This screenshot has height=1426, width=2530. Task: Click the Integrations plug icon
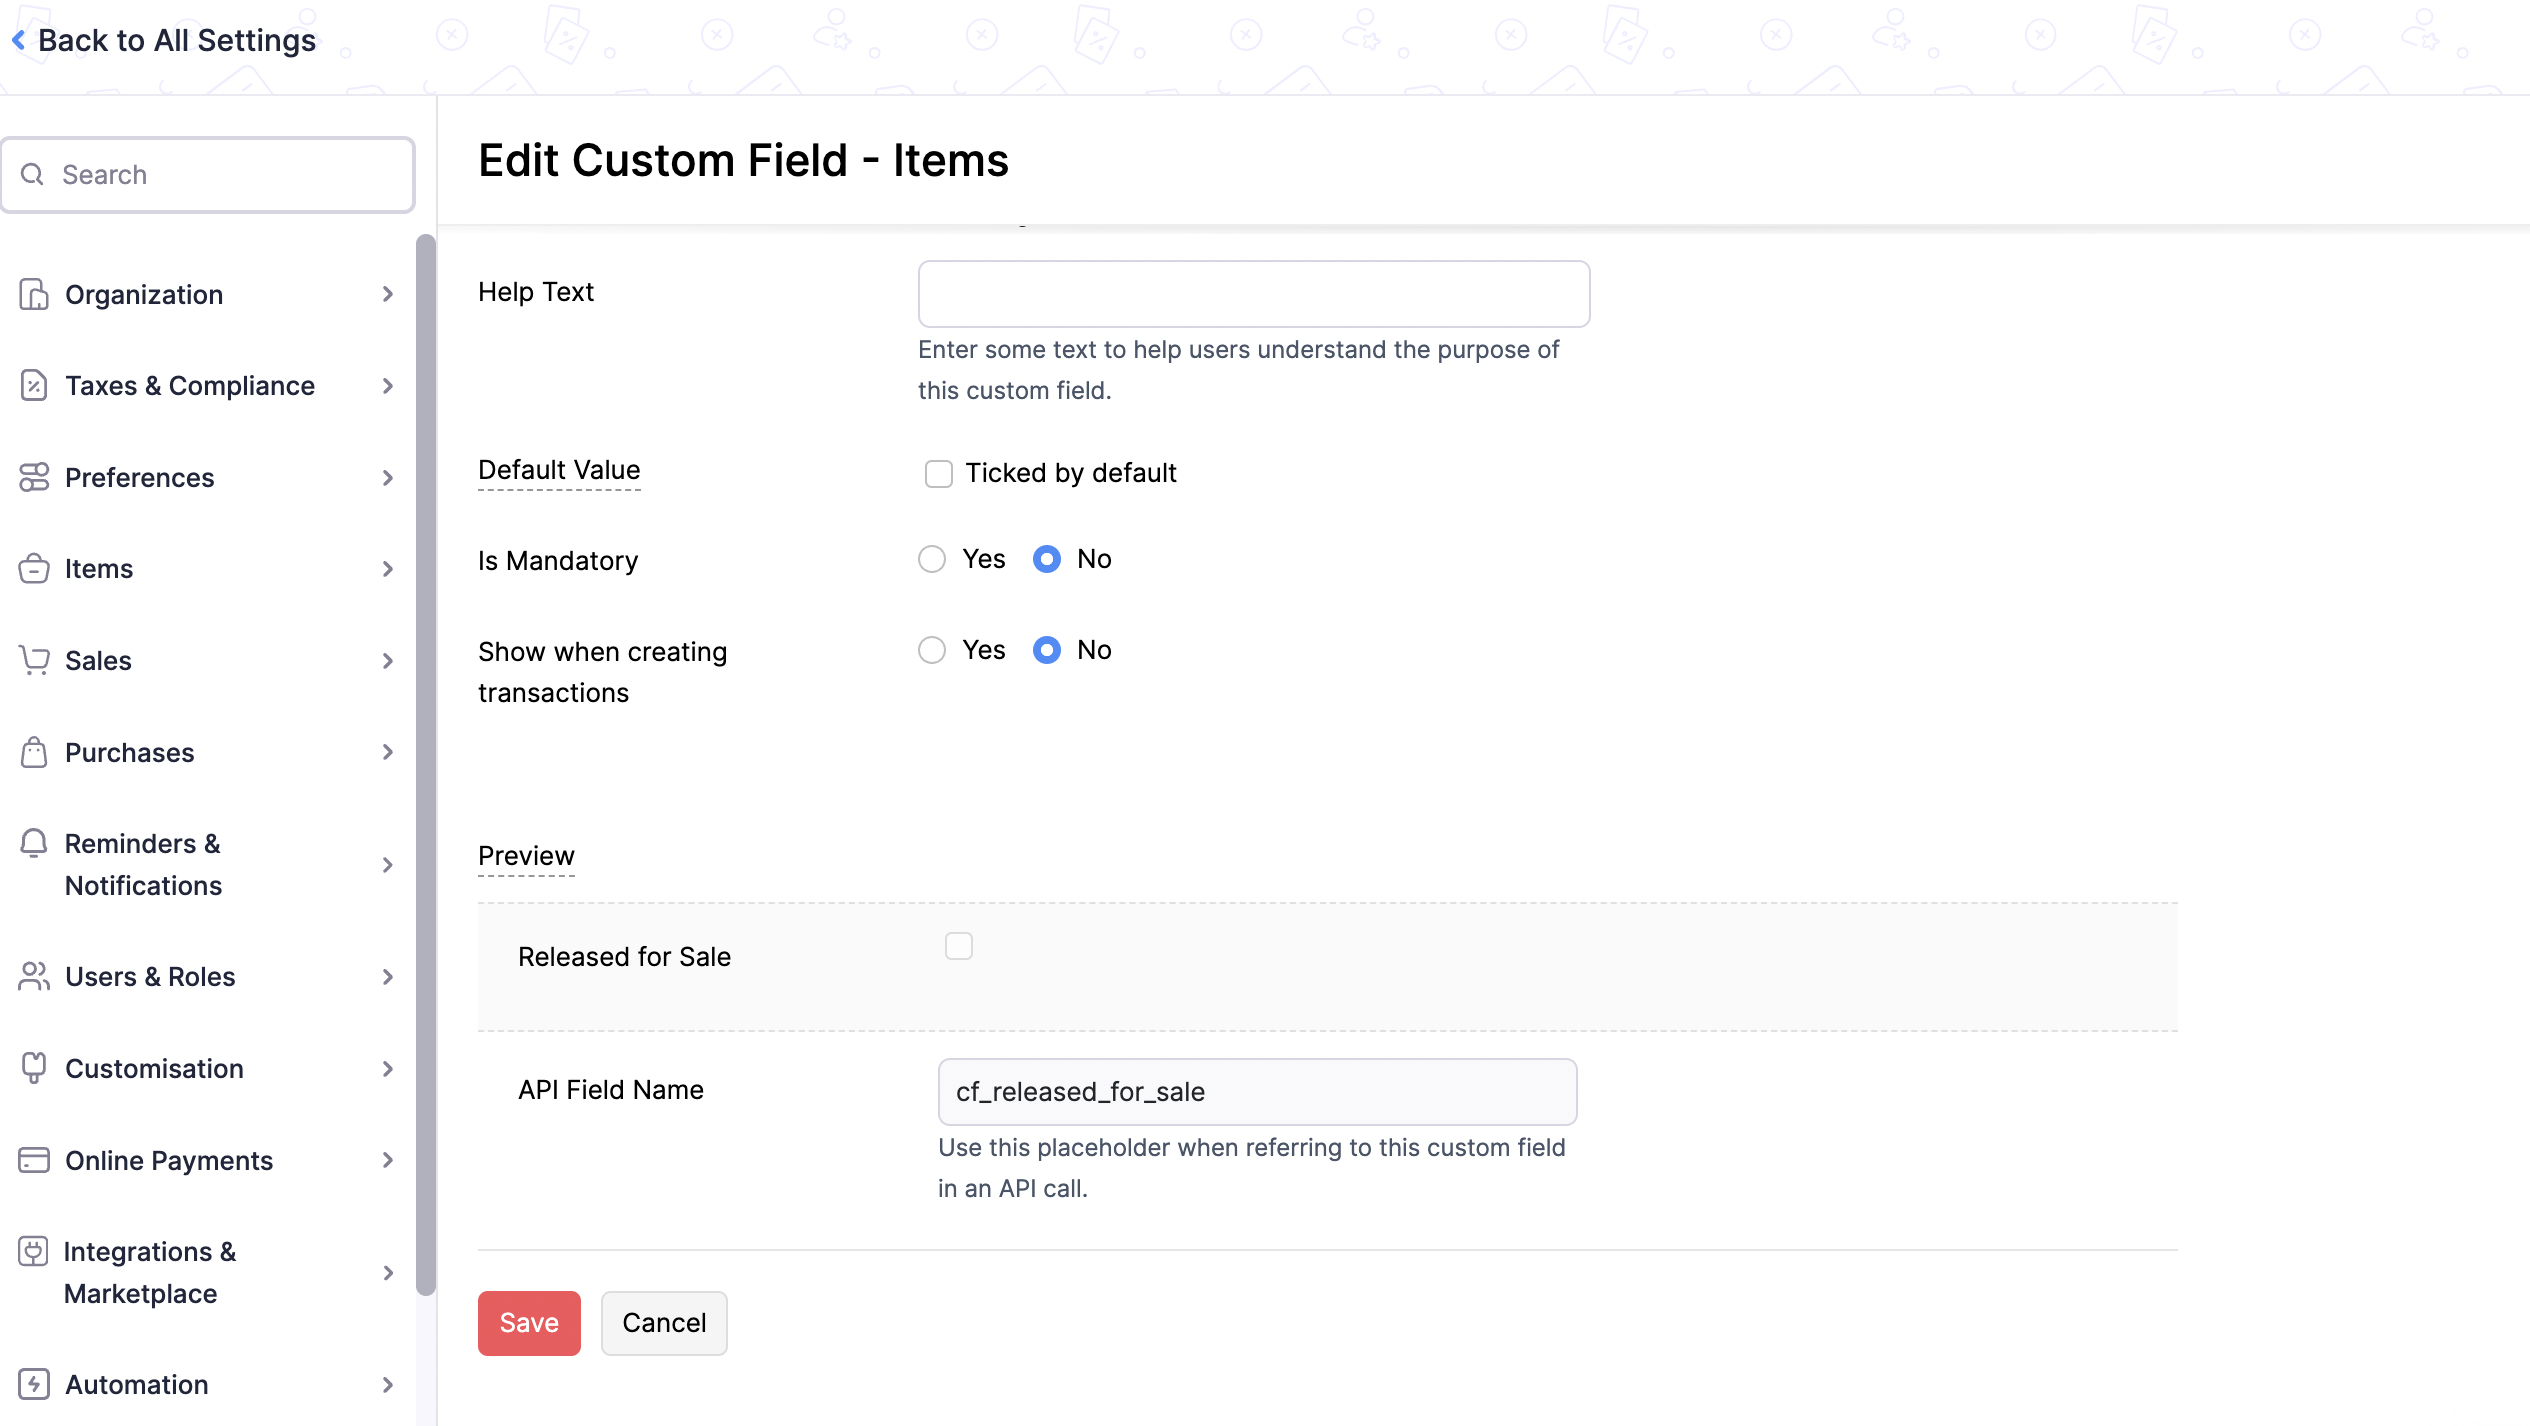pyautogui.click(x=34, y=1251)
